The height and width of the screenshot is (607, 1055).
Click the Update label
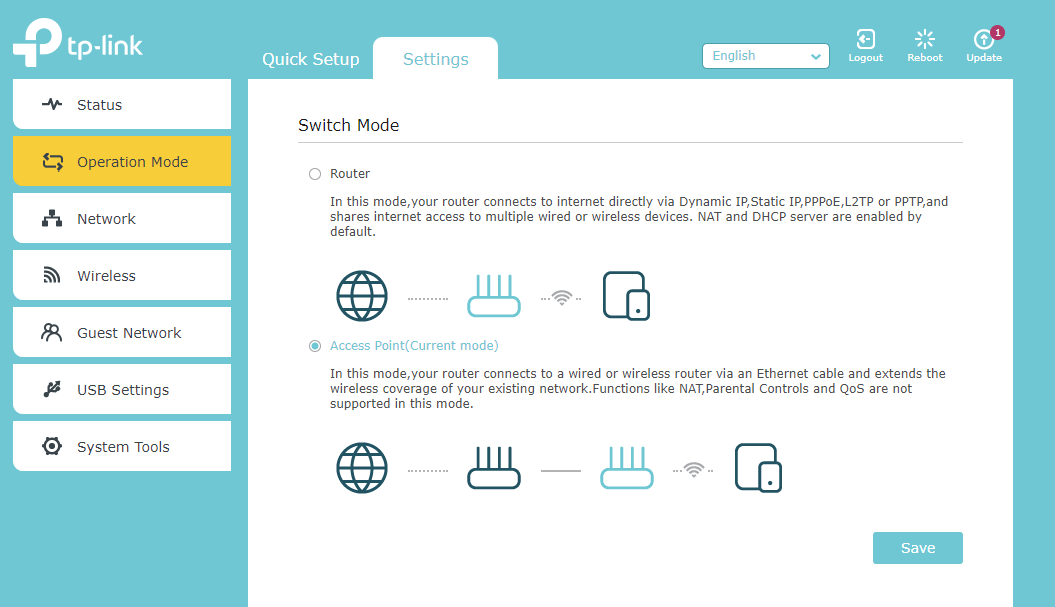click(x=984, y=58)
